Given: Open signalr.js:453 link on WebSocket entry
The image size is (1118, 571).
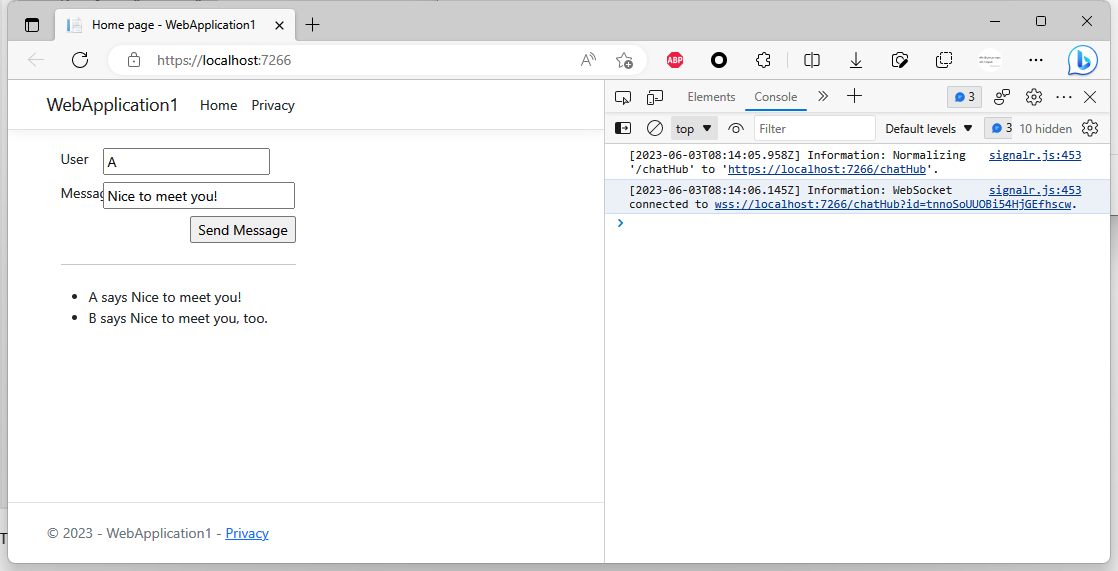Looking at the screenshot, I should click(x=1035, y=190).
